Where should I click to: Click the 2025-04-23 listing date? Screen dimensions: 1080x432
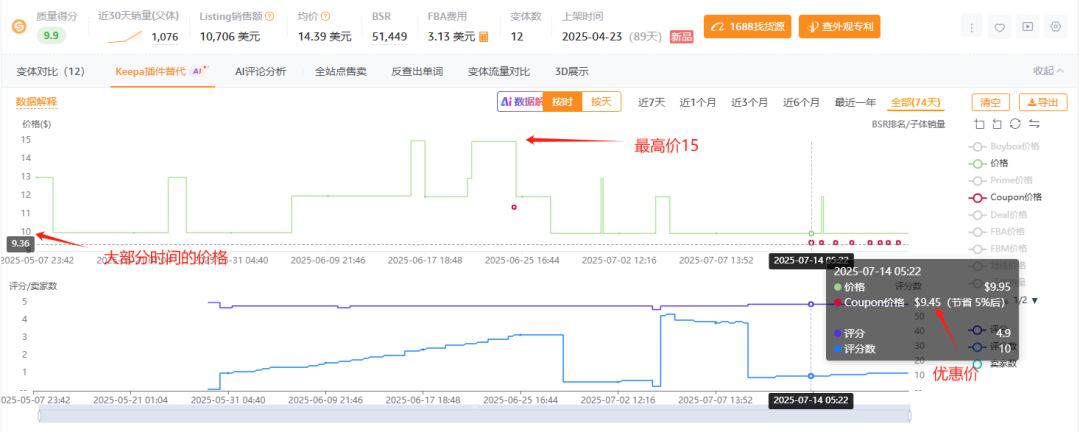pos(592,37)
